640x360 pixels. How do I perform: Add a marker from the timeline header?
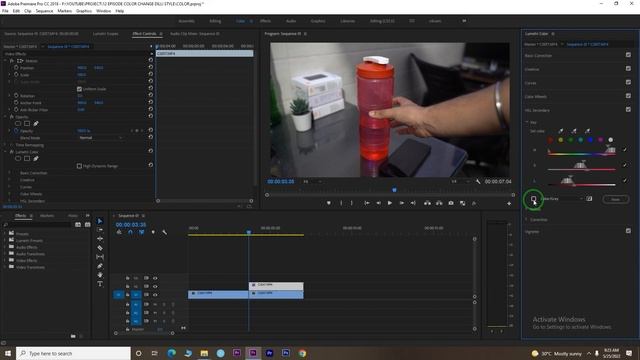click(x=153, y=232)
